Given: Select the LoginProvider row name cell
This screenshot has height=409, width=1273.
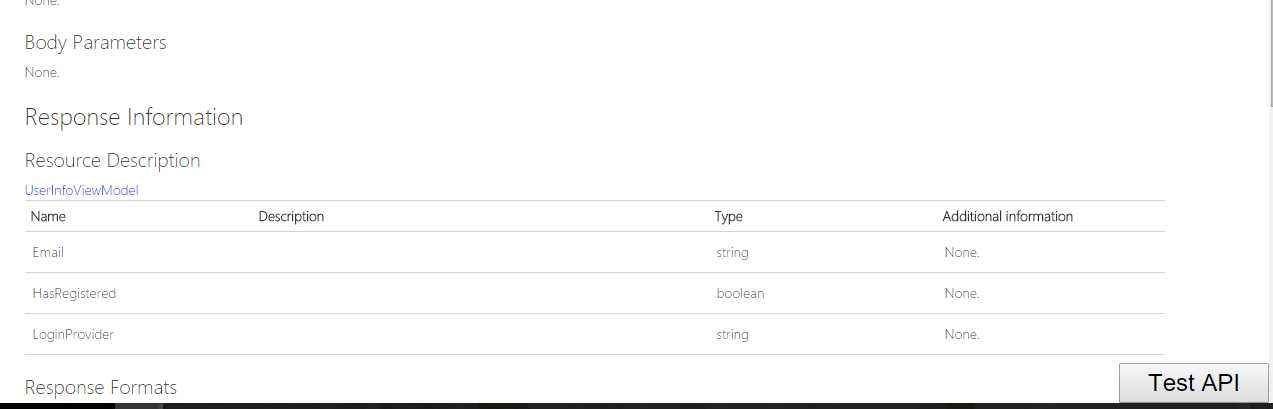Looking at the screenshot, I should point(73,334).
